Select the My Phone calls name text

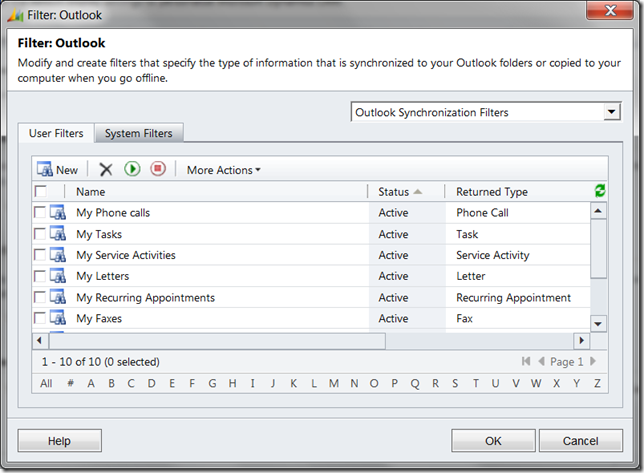[113, 213]
